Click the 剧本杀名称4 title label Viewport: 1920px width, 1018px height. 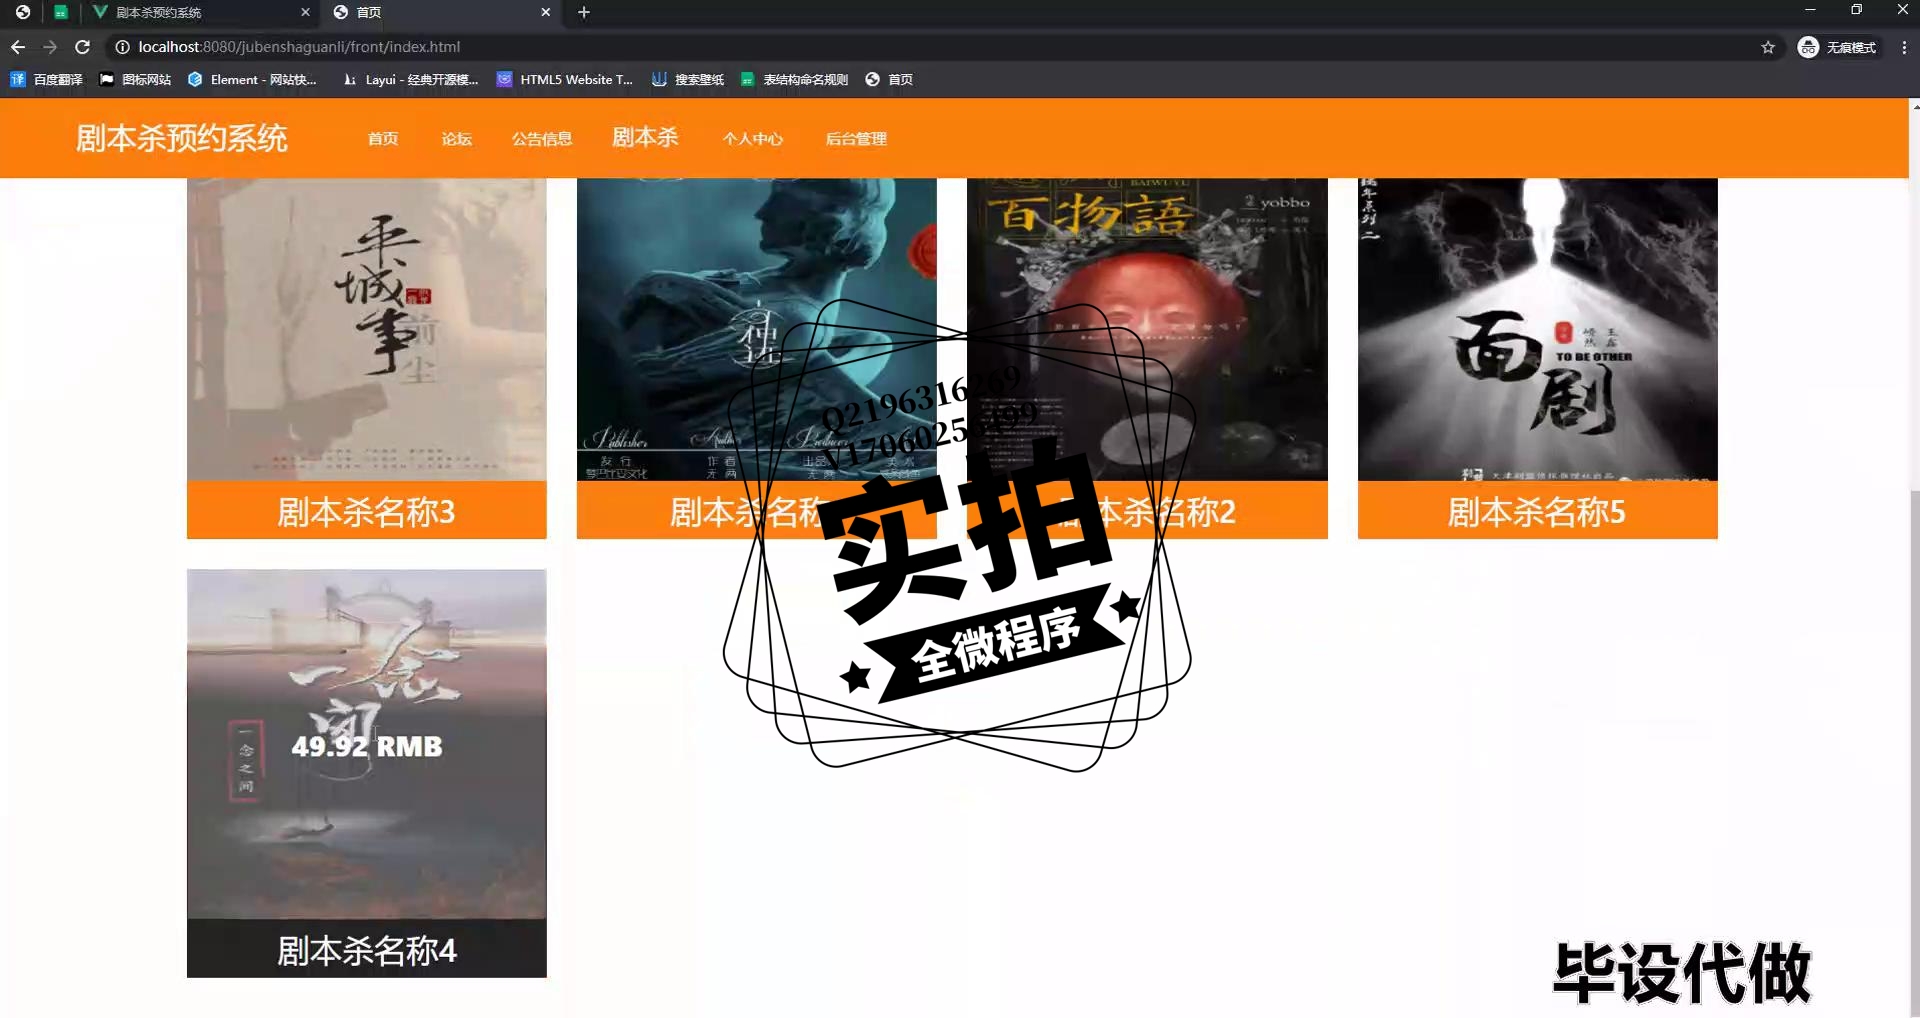point(367,949)
